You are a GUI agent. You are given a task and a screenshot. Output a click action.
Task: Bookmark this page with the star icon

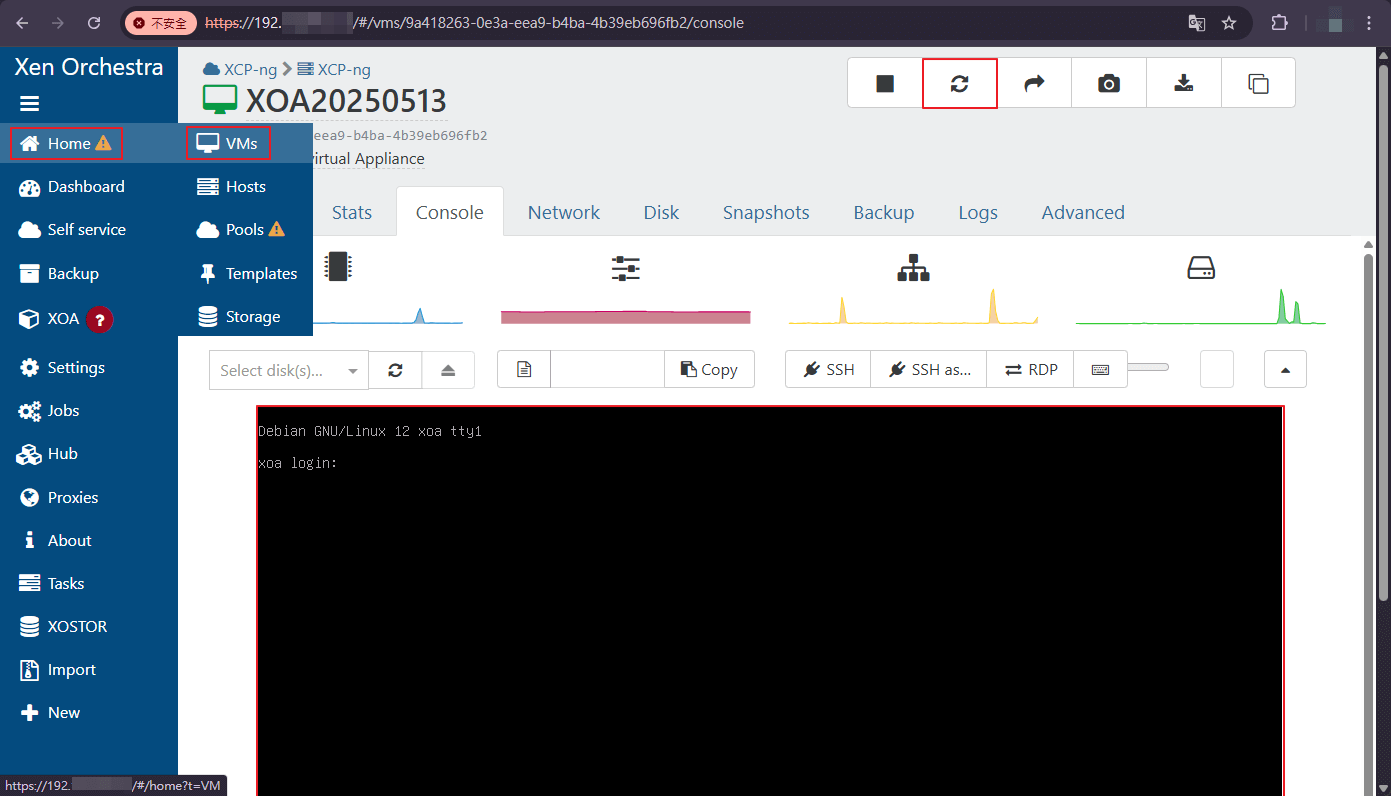coord(1229,23)
